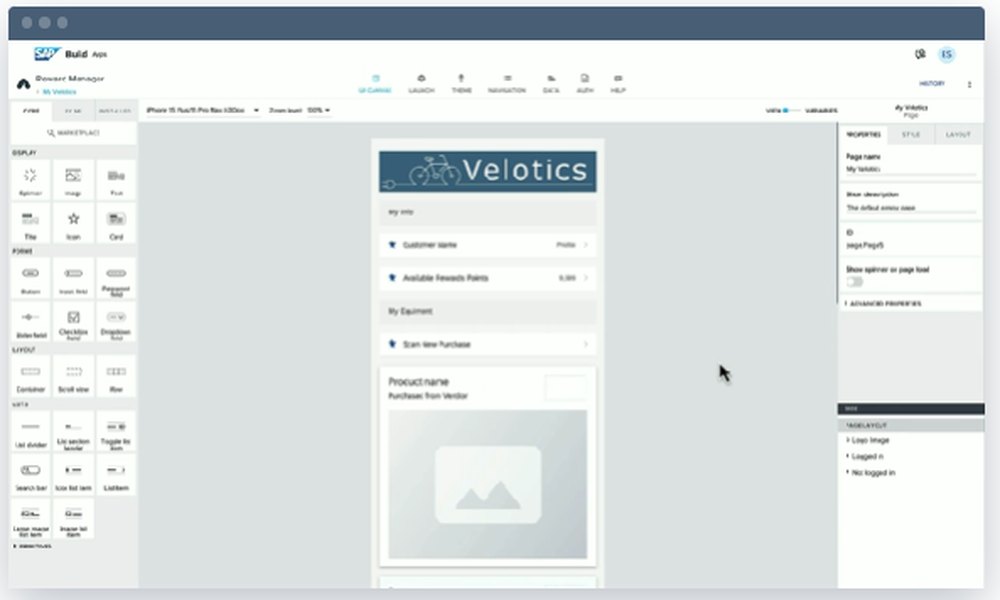This screenshot has height=600, width=1000.
Task: Open the Navigation tab
Action: click(x=507, y=84)
